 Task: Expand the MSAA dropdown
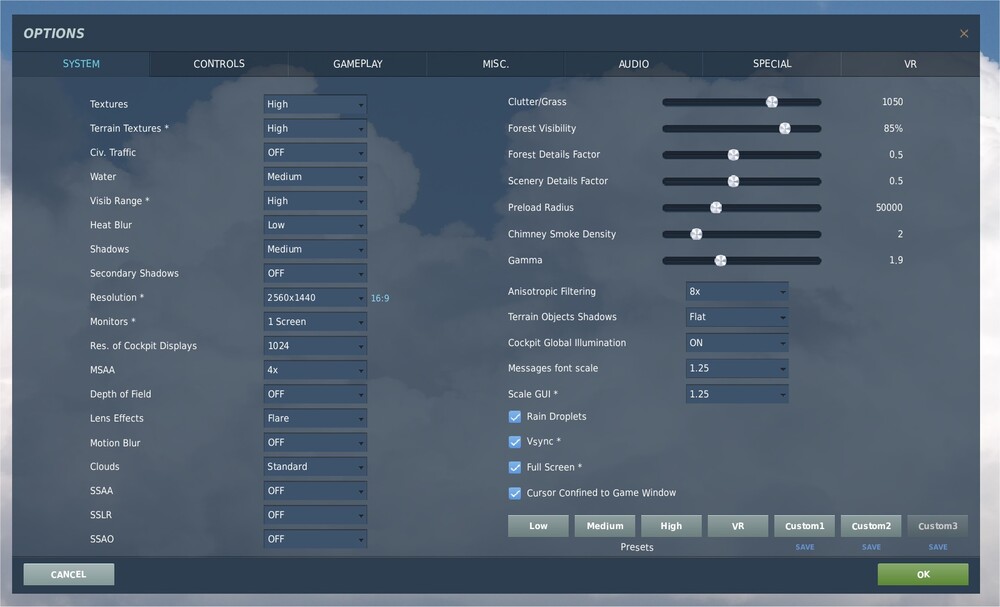[x=315, y=370]
